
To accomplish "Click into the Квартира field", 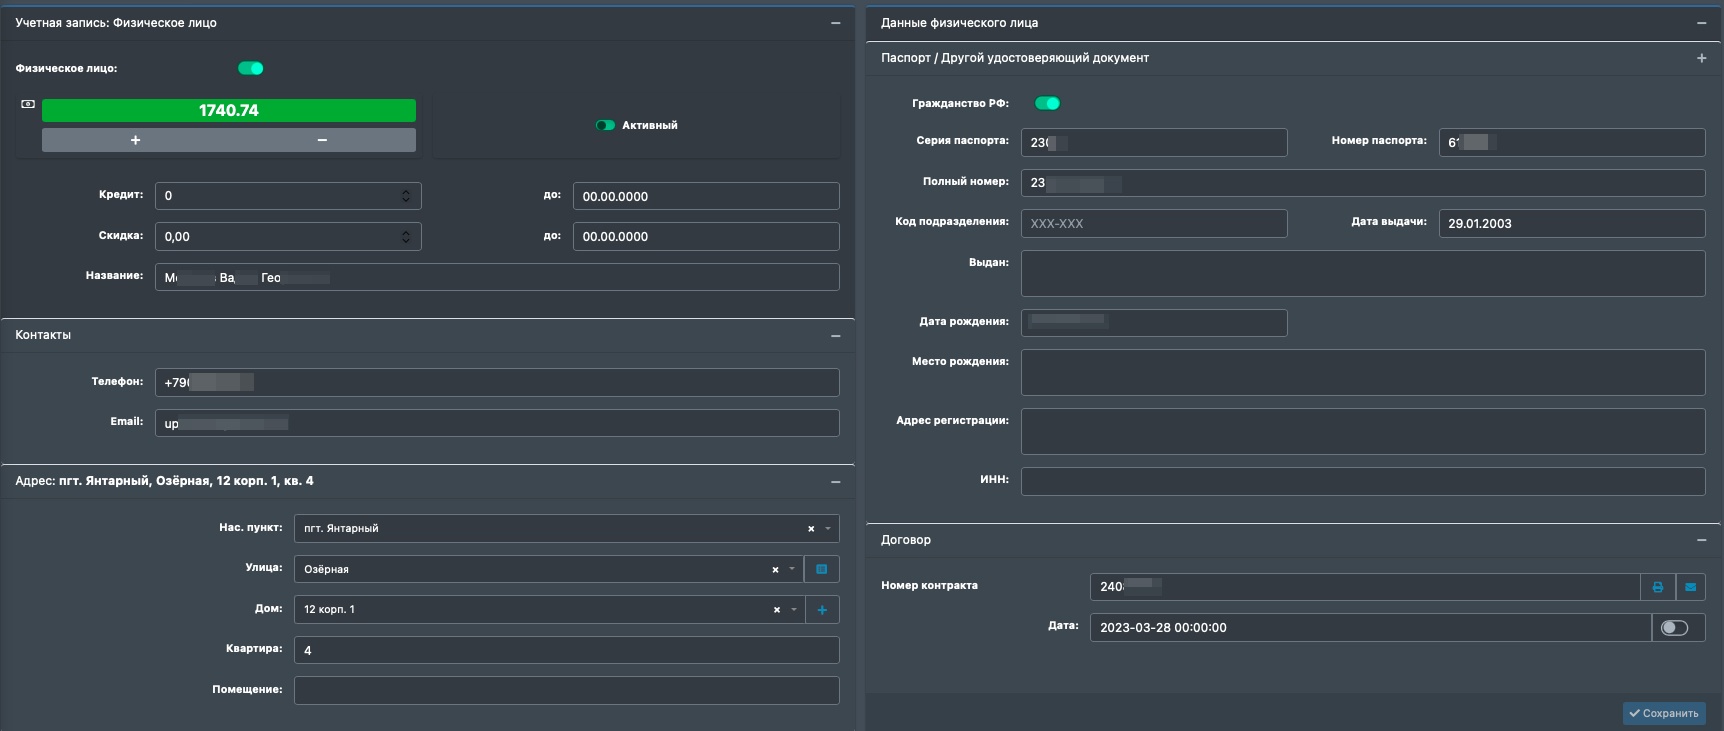I will coord(566,650).
